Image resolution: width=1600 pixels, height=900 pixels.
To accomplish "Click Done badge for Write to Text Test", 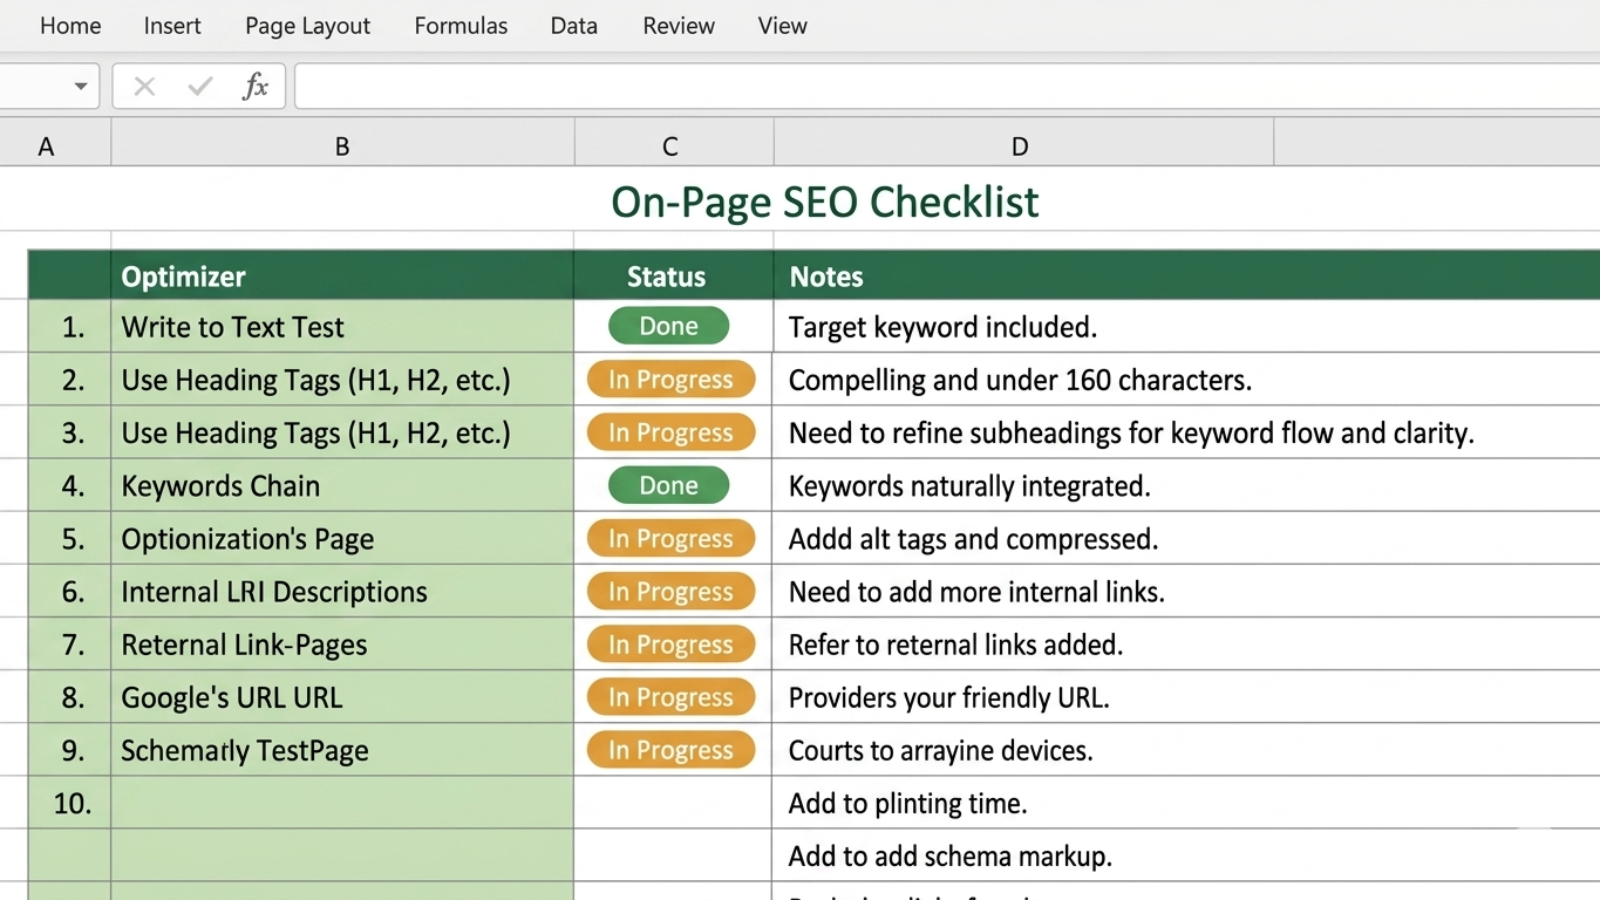I will (669, 326).
